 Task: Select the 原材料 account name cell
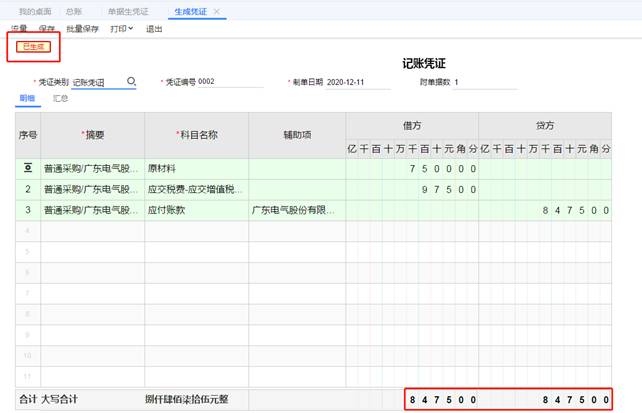coord(196,169)
